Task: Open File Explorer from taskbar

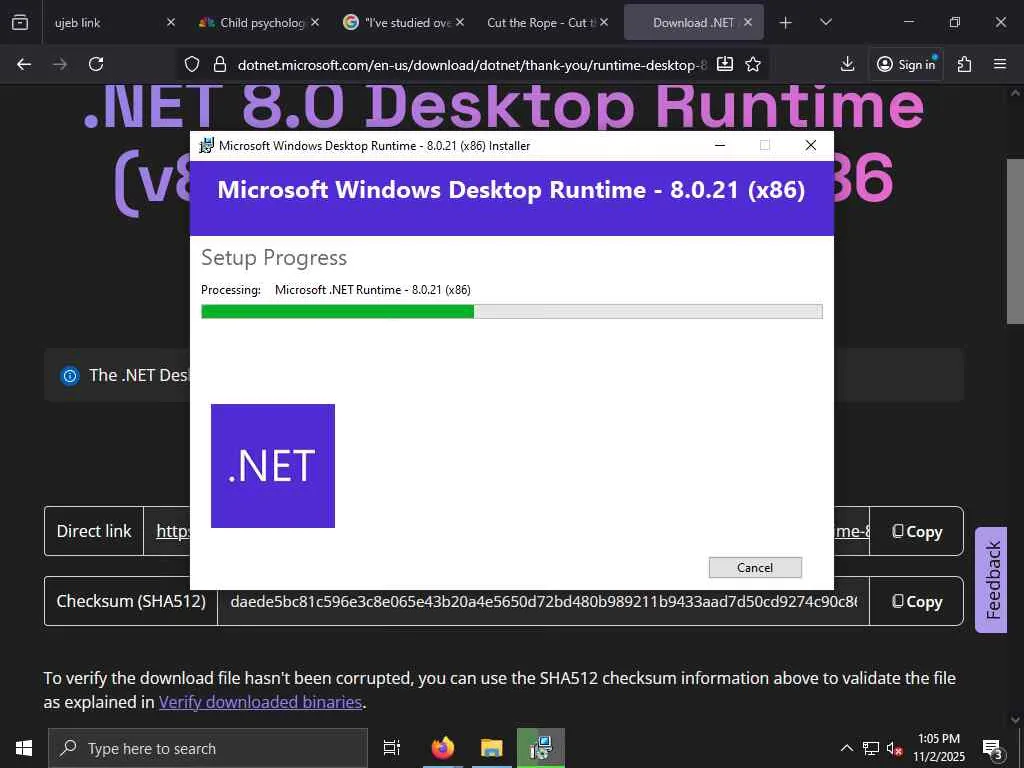Action: tap(492, 748)
